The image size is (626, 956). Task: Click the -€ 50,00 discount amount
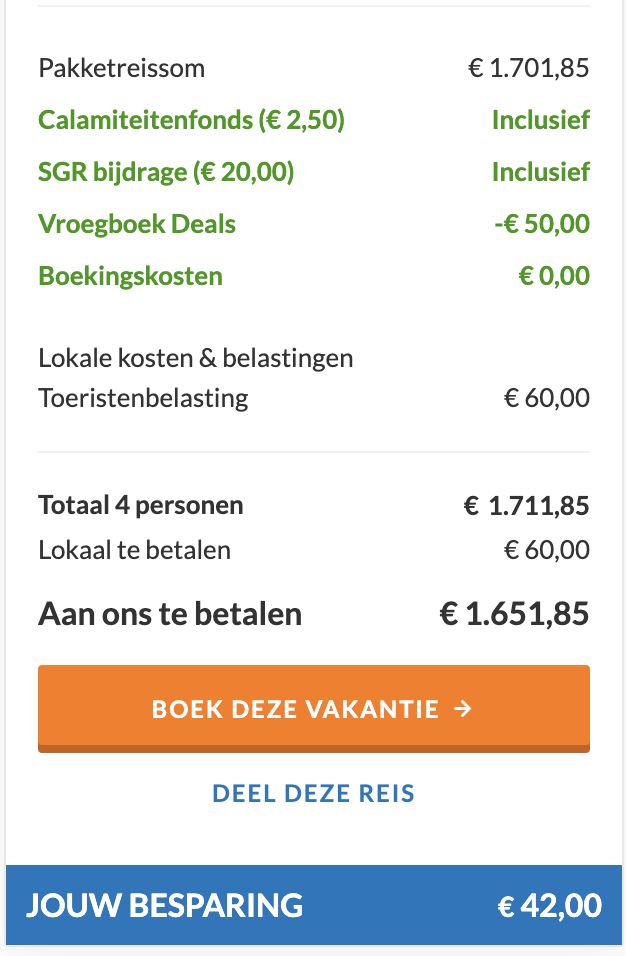pyautogui.click(x=541, y=224)
